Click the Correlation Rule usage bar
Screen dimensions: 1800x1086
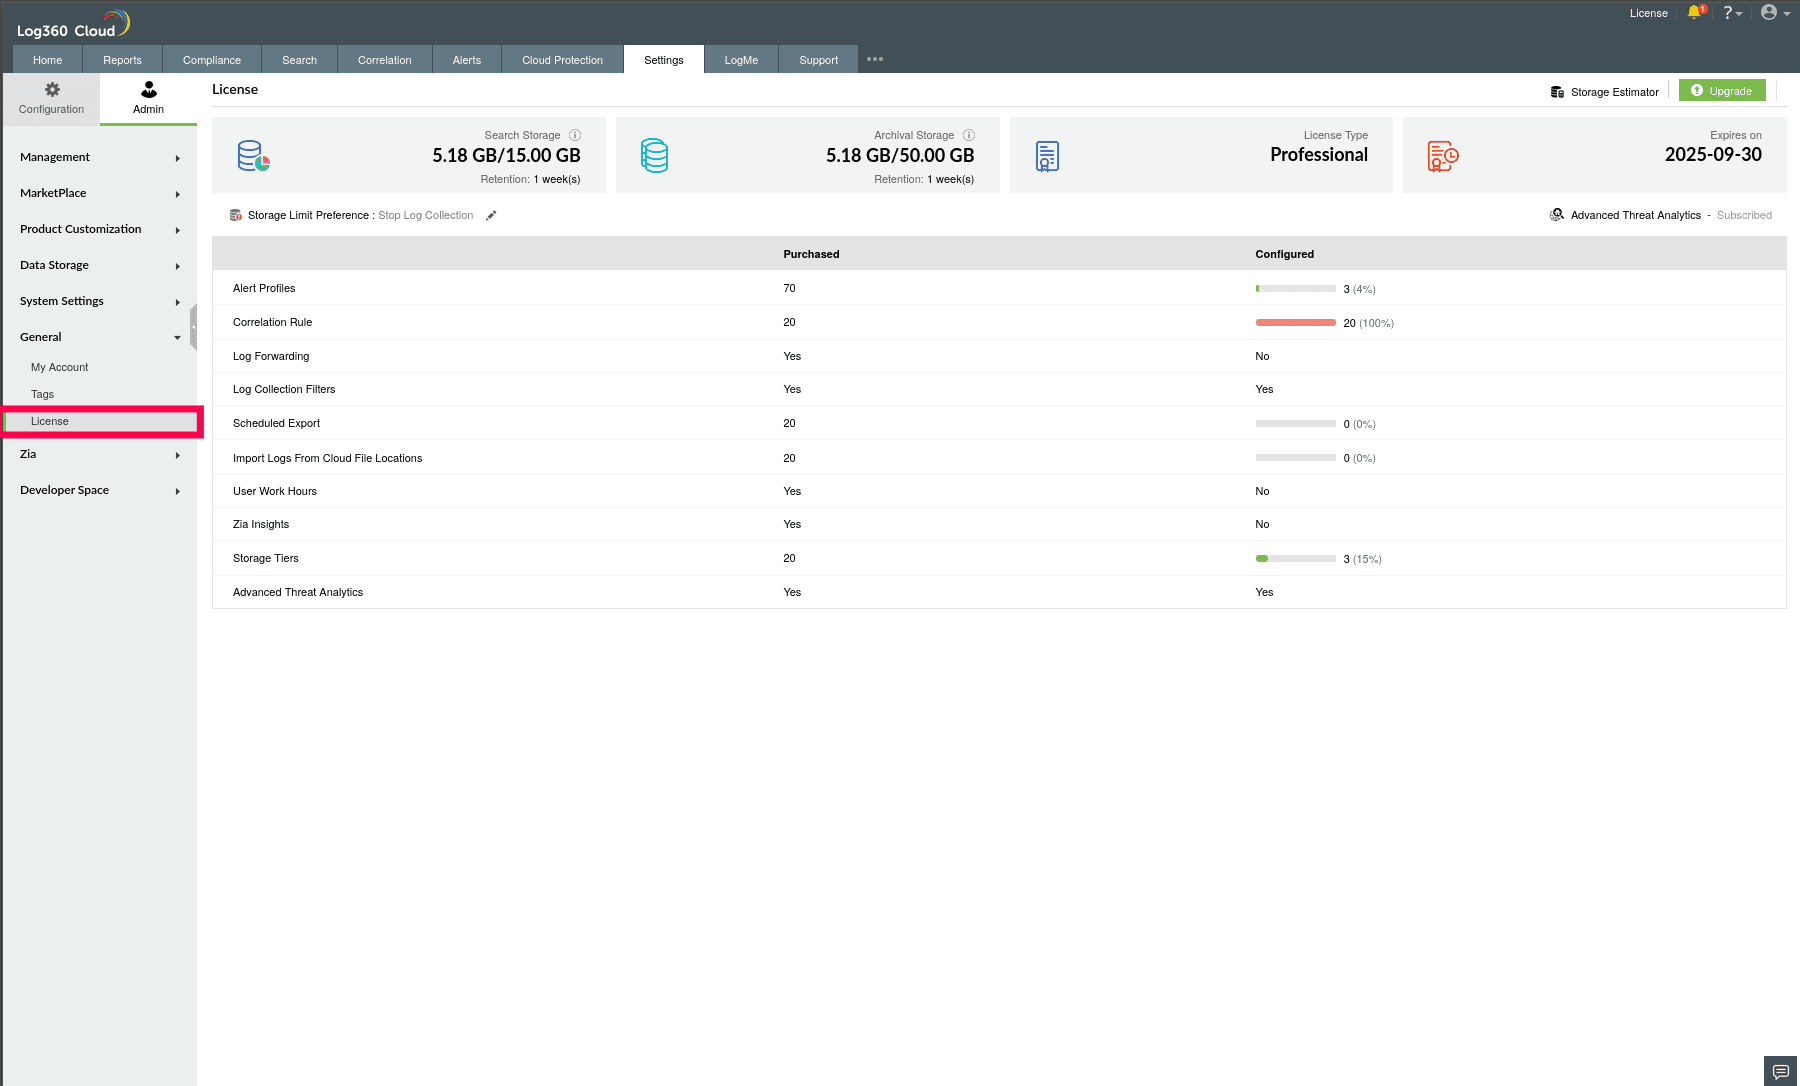tap(1296, 323)
